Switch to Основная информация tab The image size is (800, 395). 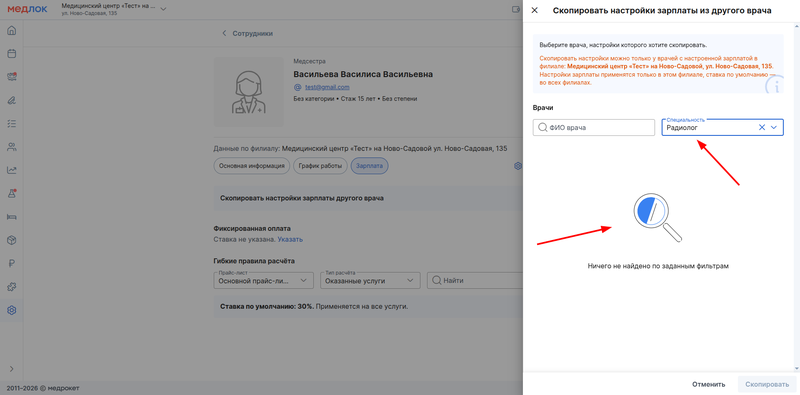[252, 166]
